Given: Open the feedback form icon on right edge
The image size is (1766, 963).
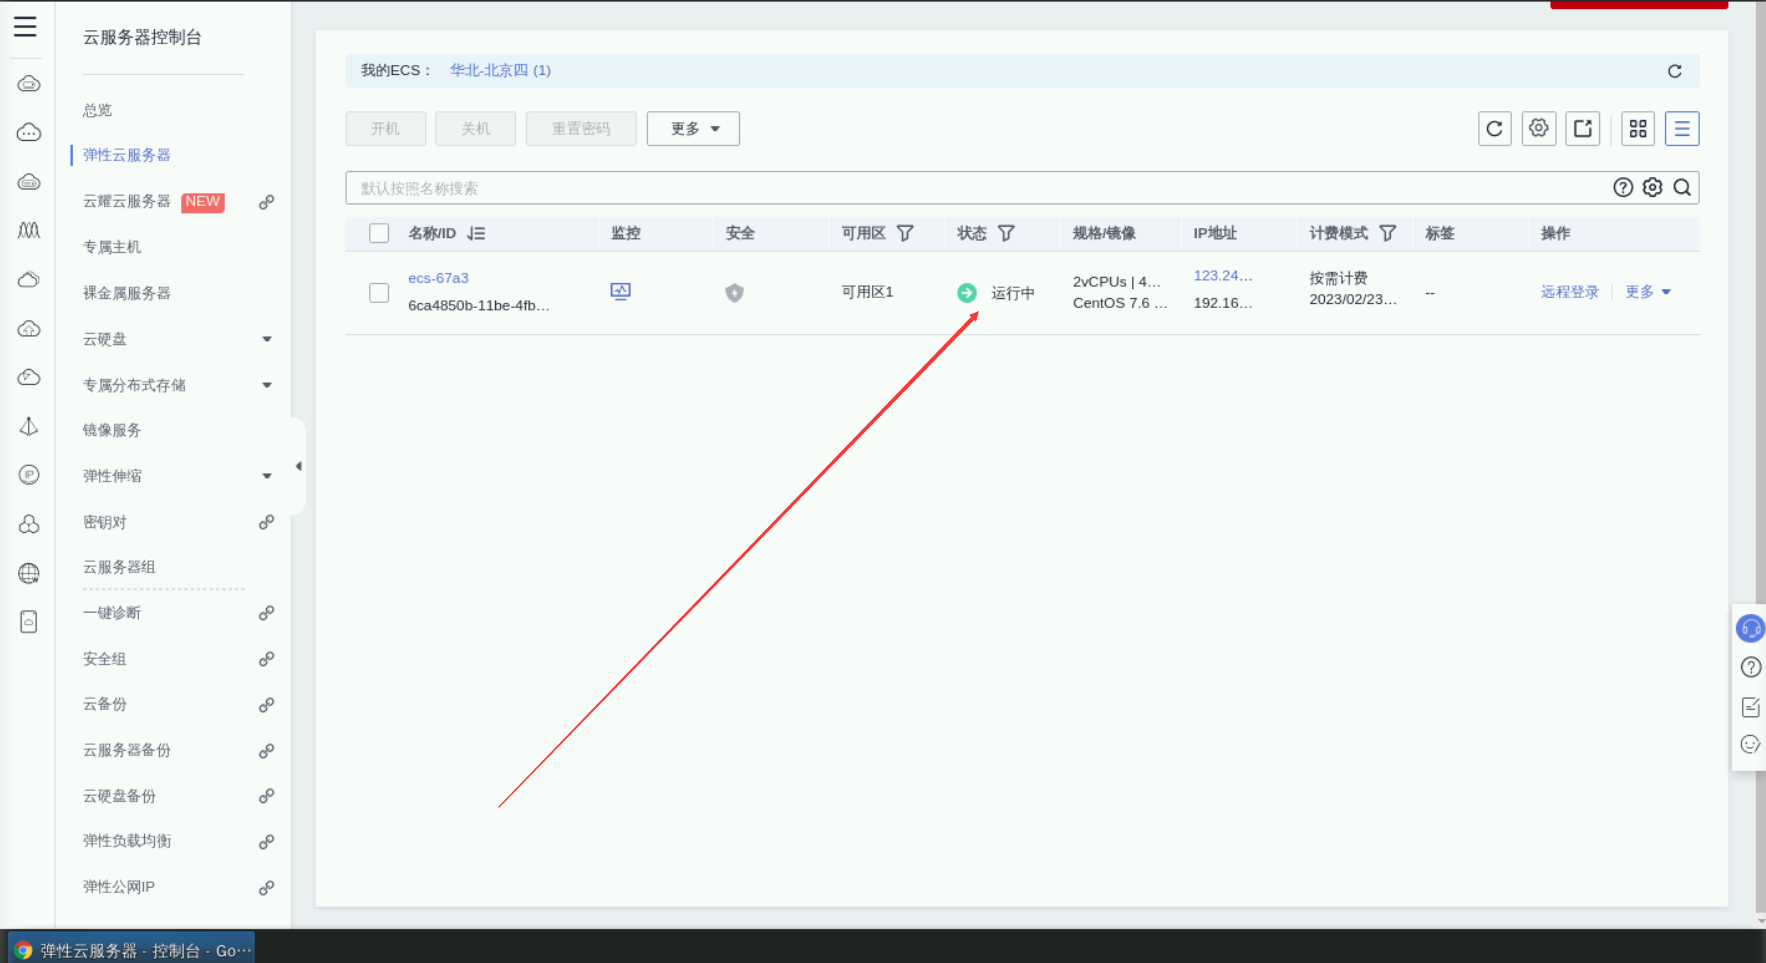Looking at the screenshot, I should pyautogui.click(x=1751, y=707).
